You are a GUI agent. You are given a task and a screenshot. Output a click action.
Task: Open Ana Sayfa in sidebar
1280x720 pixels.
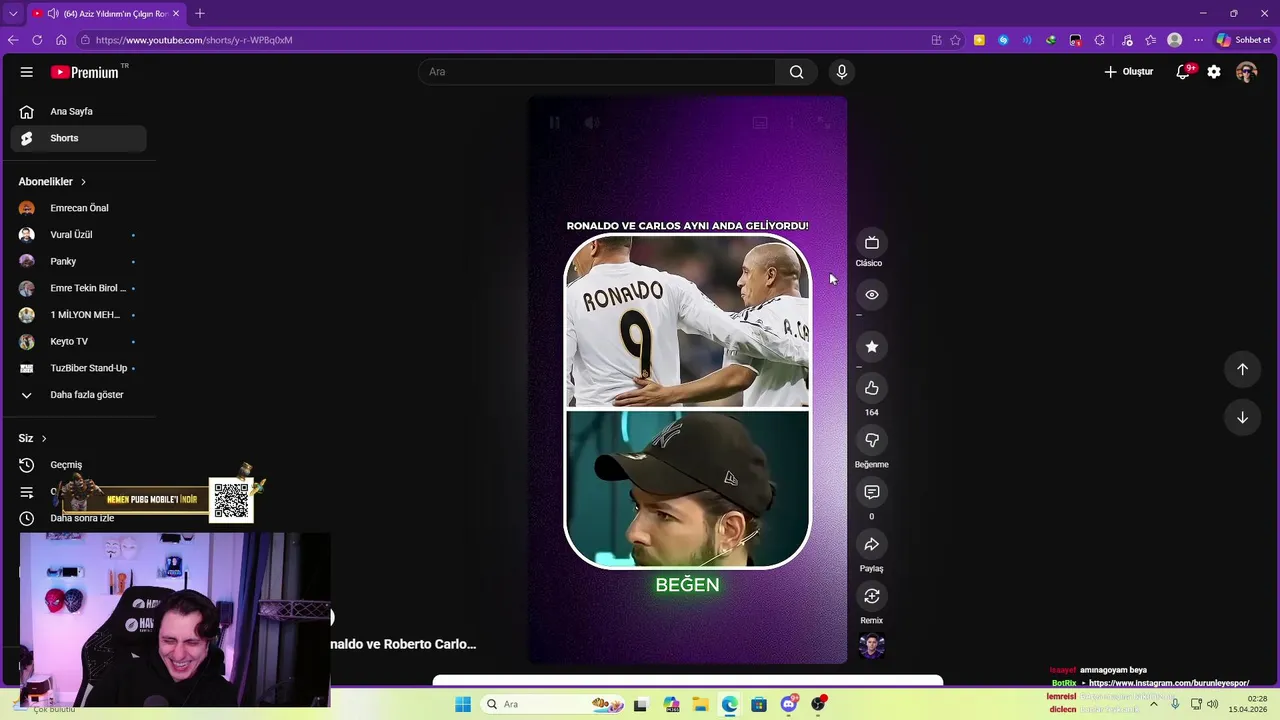[x=78, y=112]
